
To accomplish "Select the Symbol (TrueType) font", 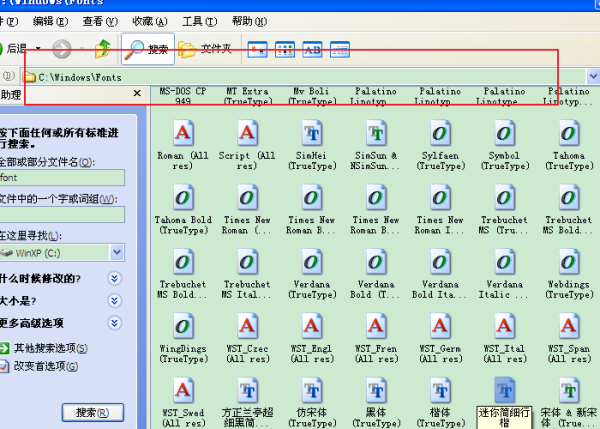I will tap(505, 145).
